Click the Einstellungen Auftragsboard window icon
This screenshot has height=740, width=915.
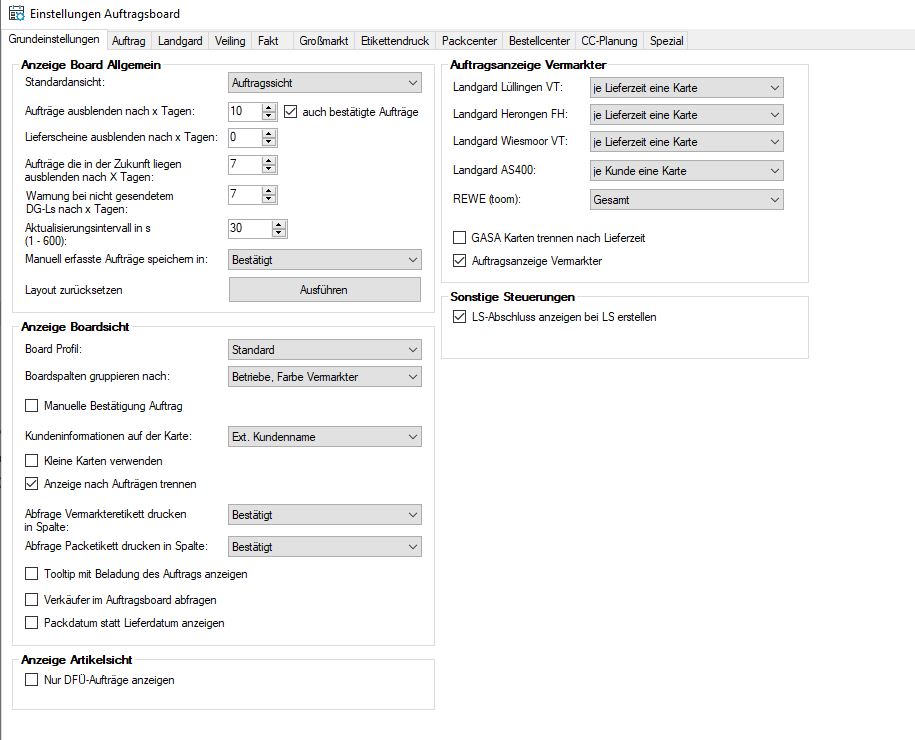[x=17, y=13]
